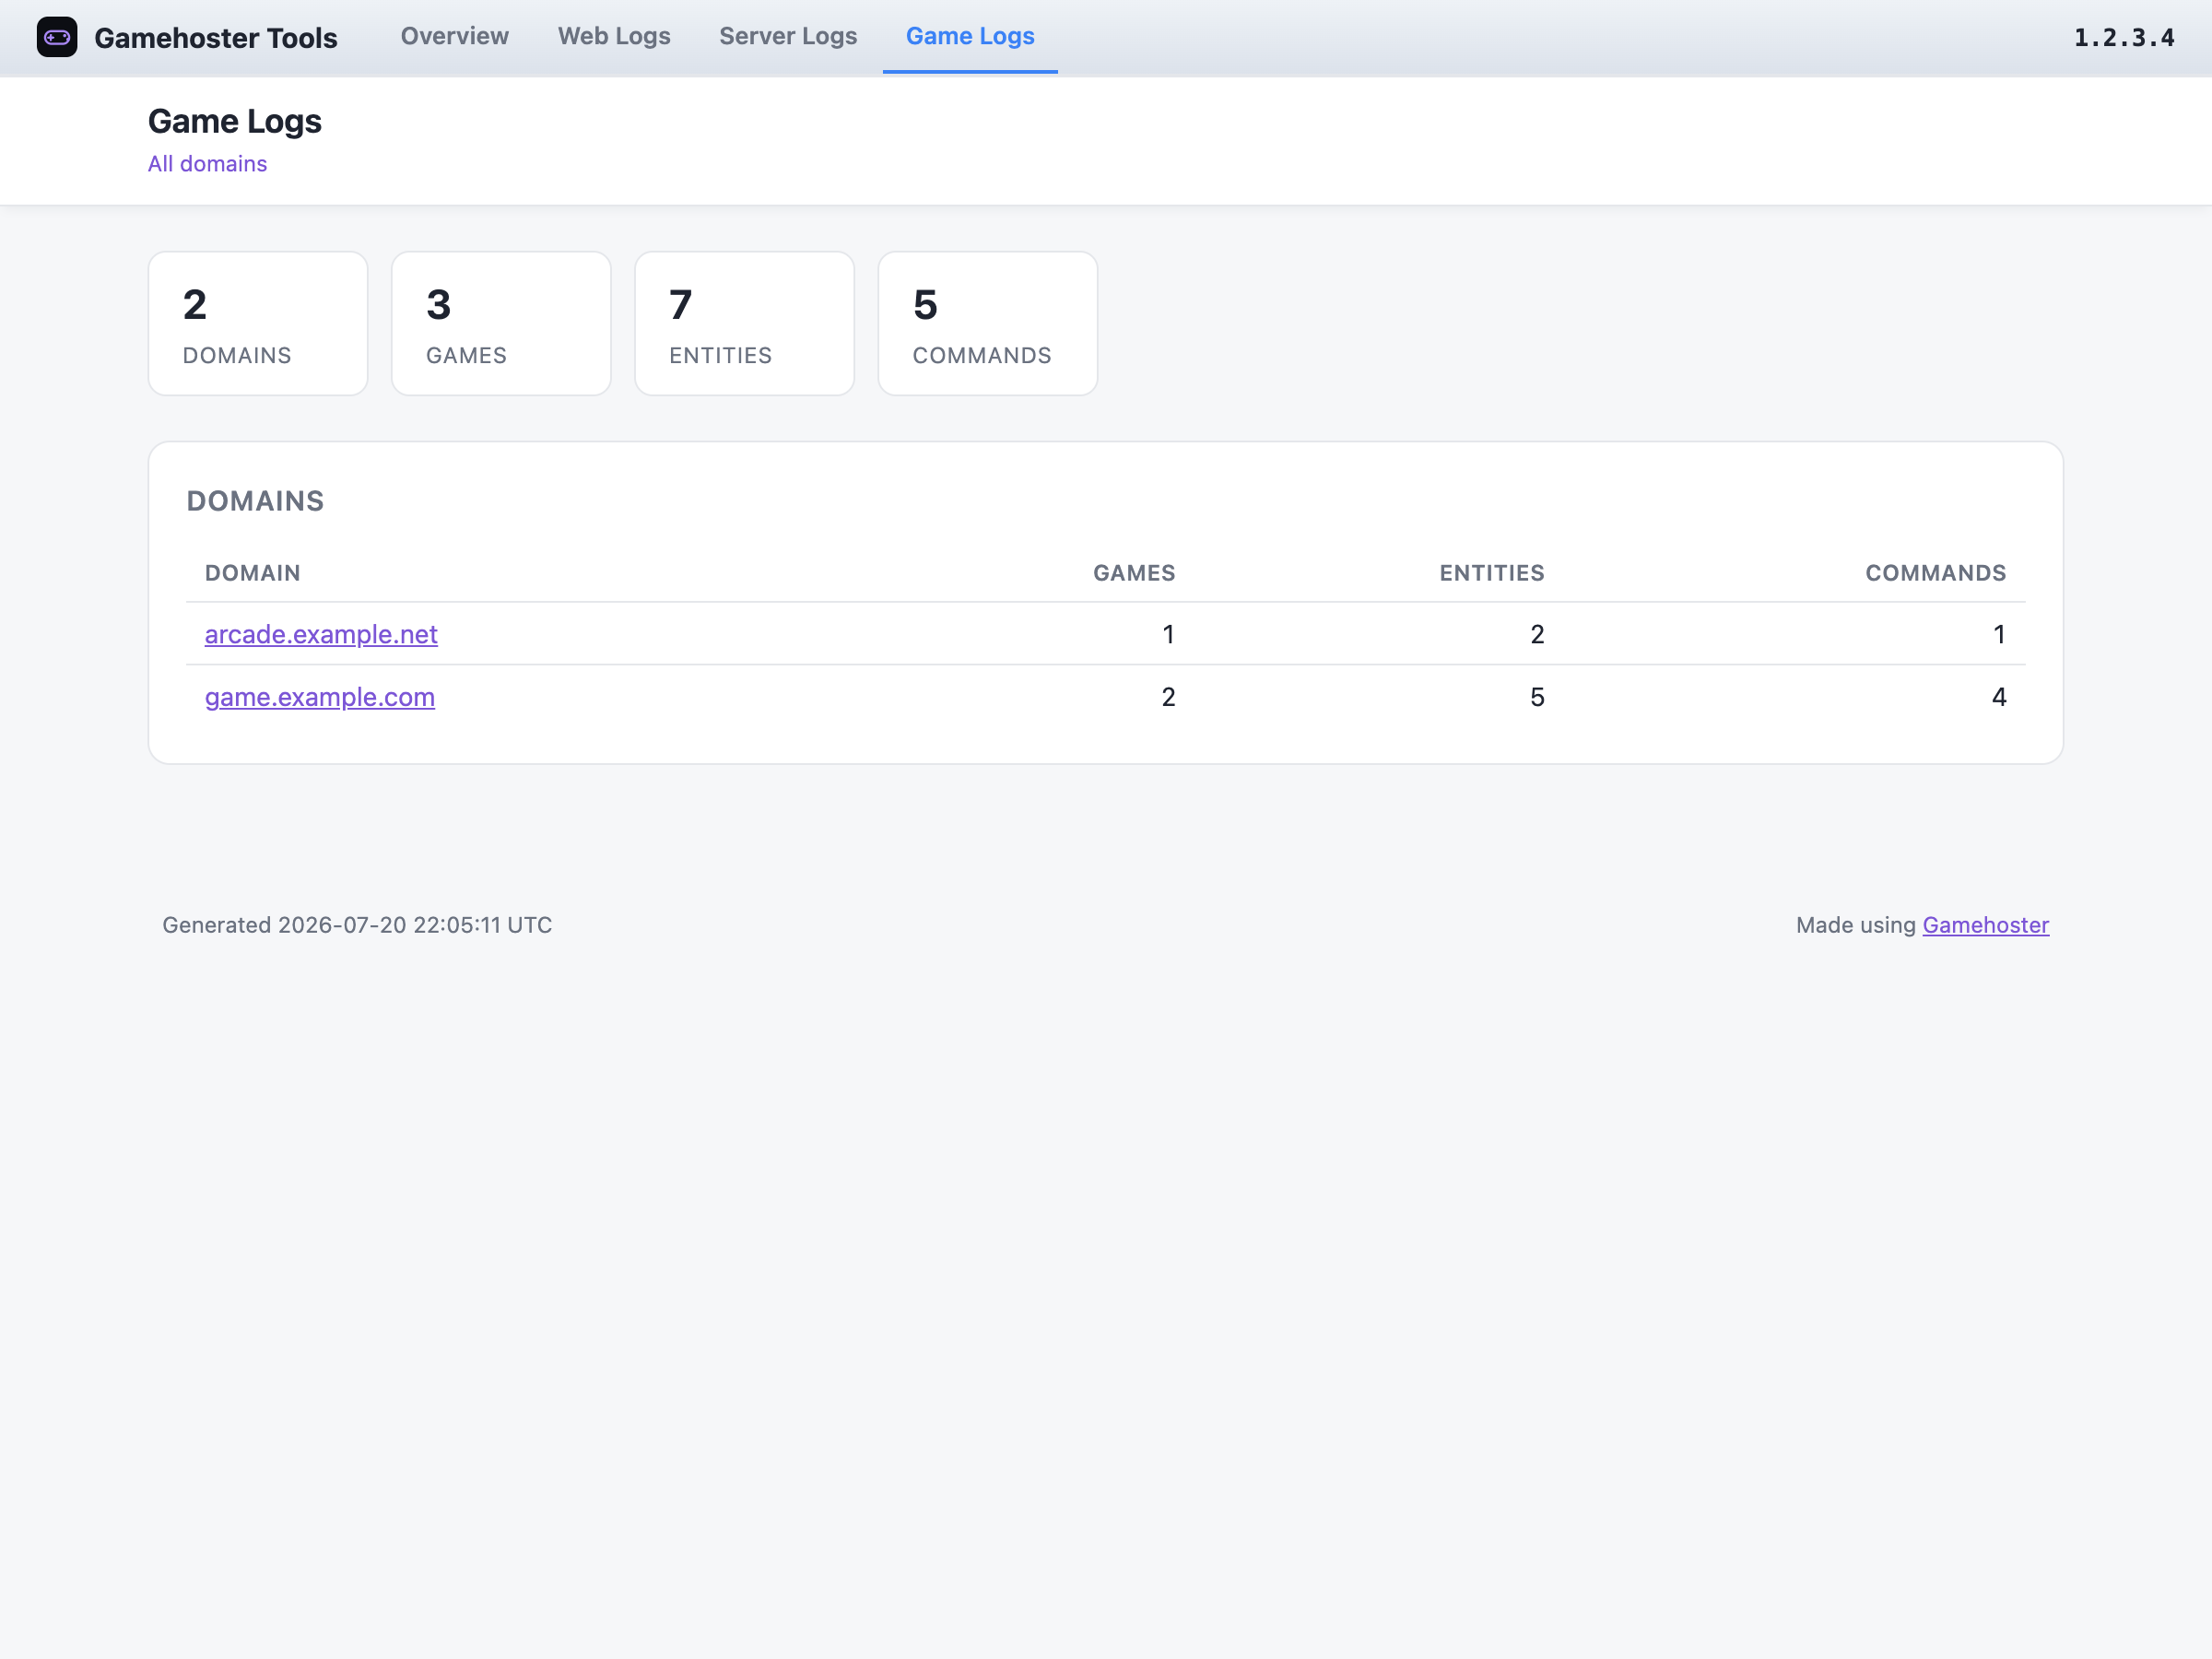Open the Overview tab
The height and width of the screenshot is (1659, 2212).
[455, 36]
